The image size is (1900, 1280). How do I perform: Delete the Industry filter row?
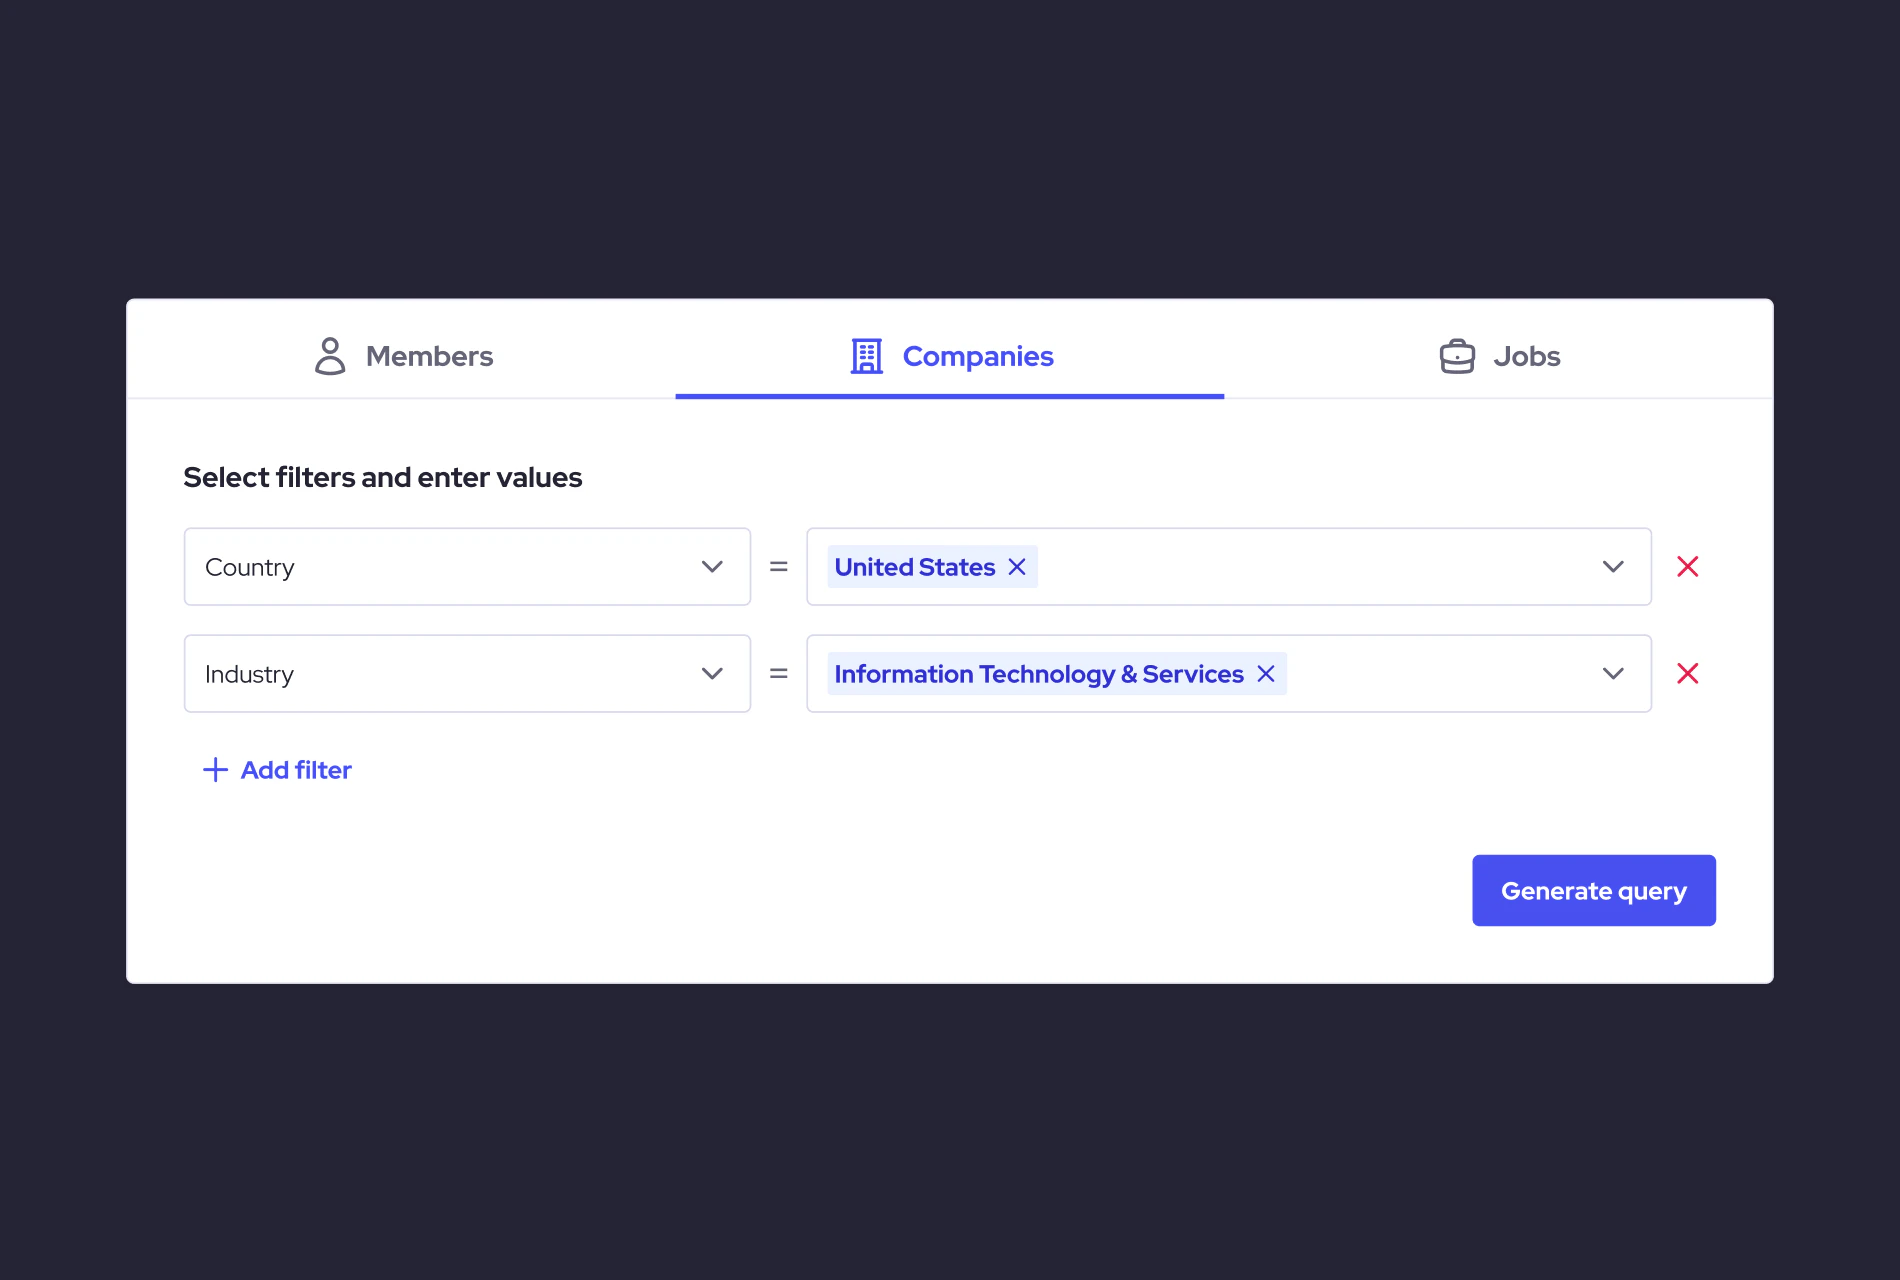click(1688, 673)
